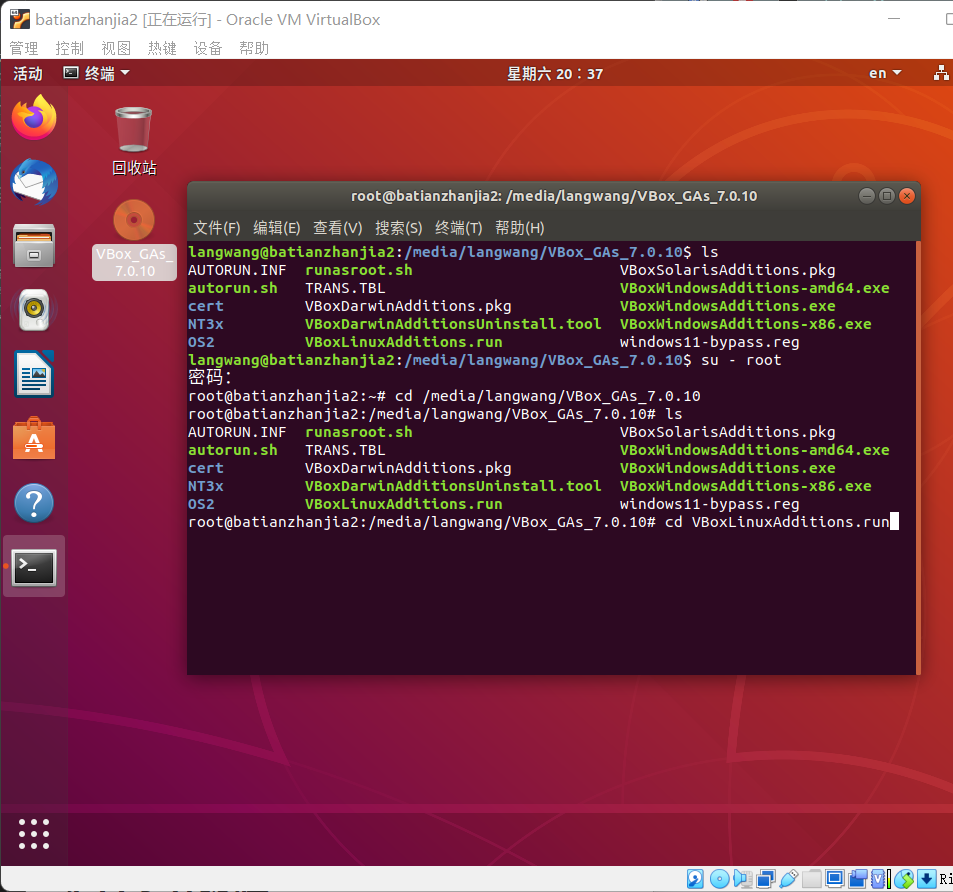The height and width of the screenshot is (892, 953).
Task: Click VirtualBox display status icon
Action: click(x=835, y=879)
